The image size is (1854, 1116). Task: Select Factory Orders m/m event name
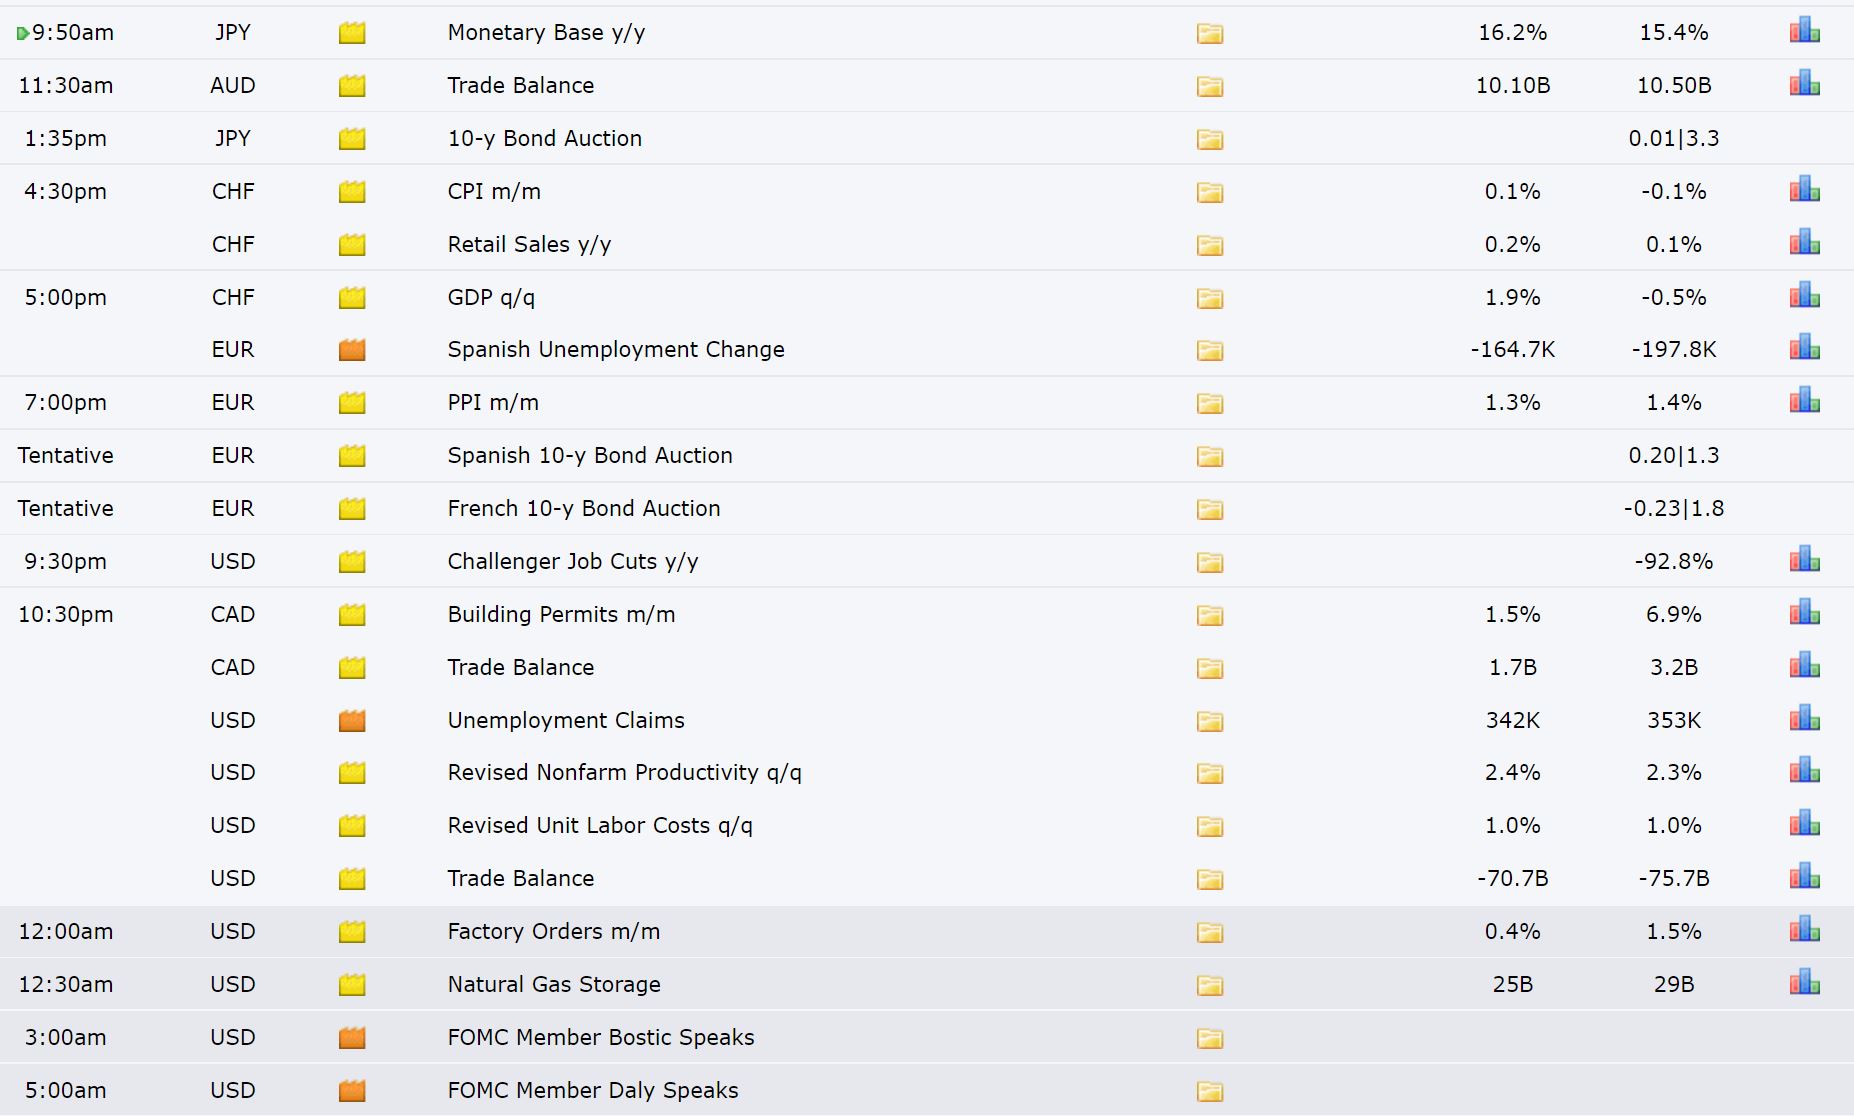click(x=554, y=932)
